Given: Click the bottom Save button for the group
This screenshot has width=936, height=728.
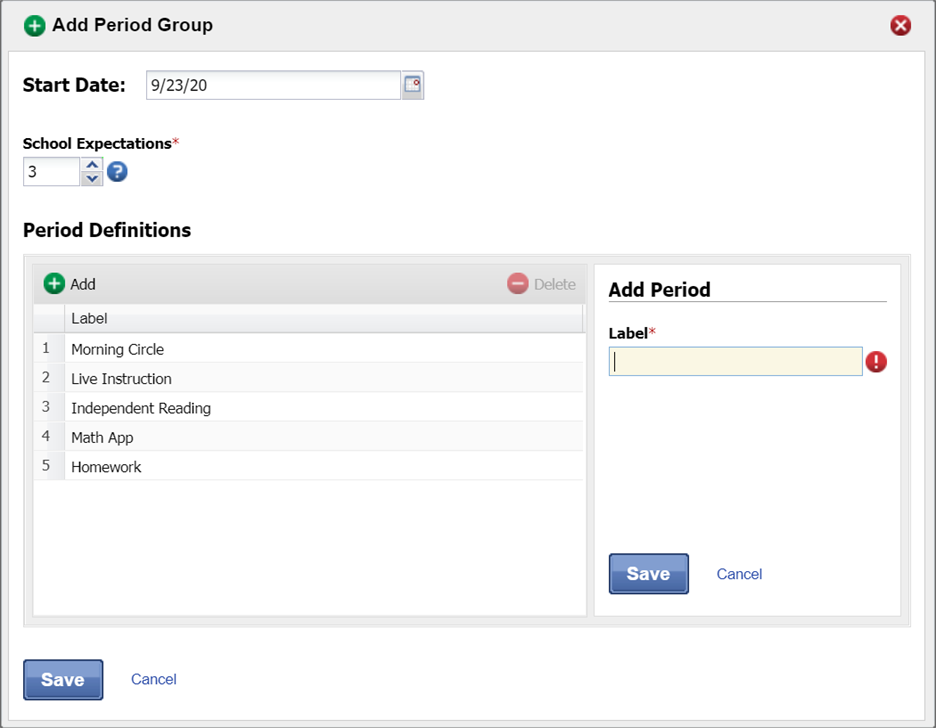Looking at the screenshot, I should coord(63,680).
